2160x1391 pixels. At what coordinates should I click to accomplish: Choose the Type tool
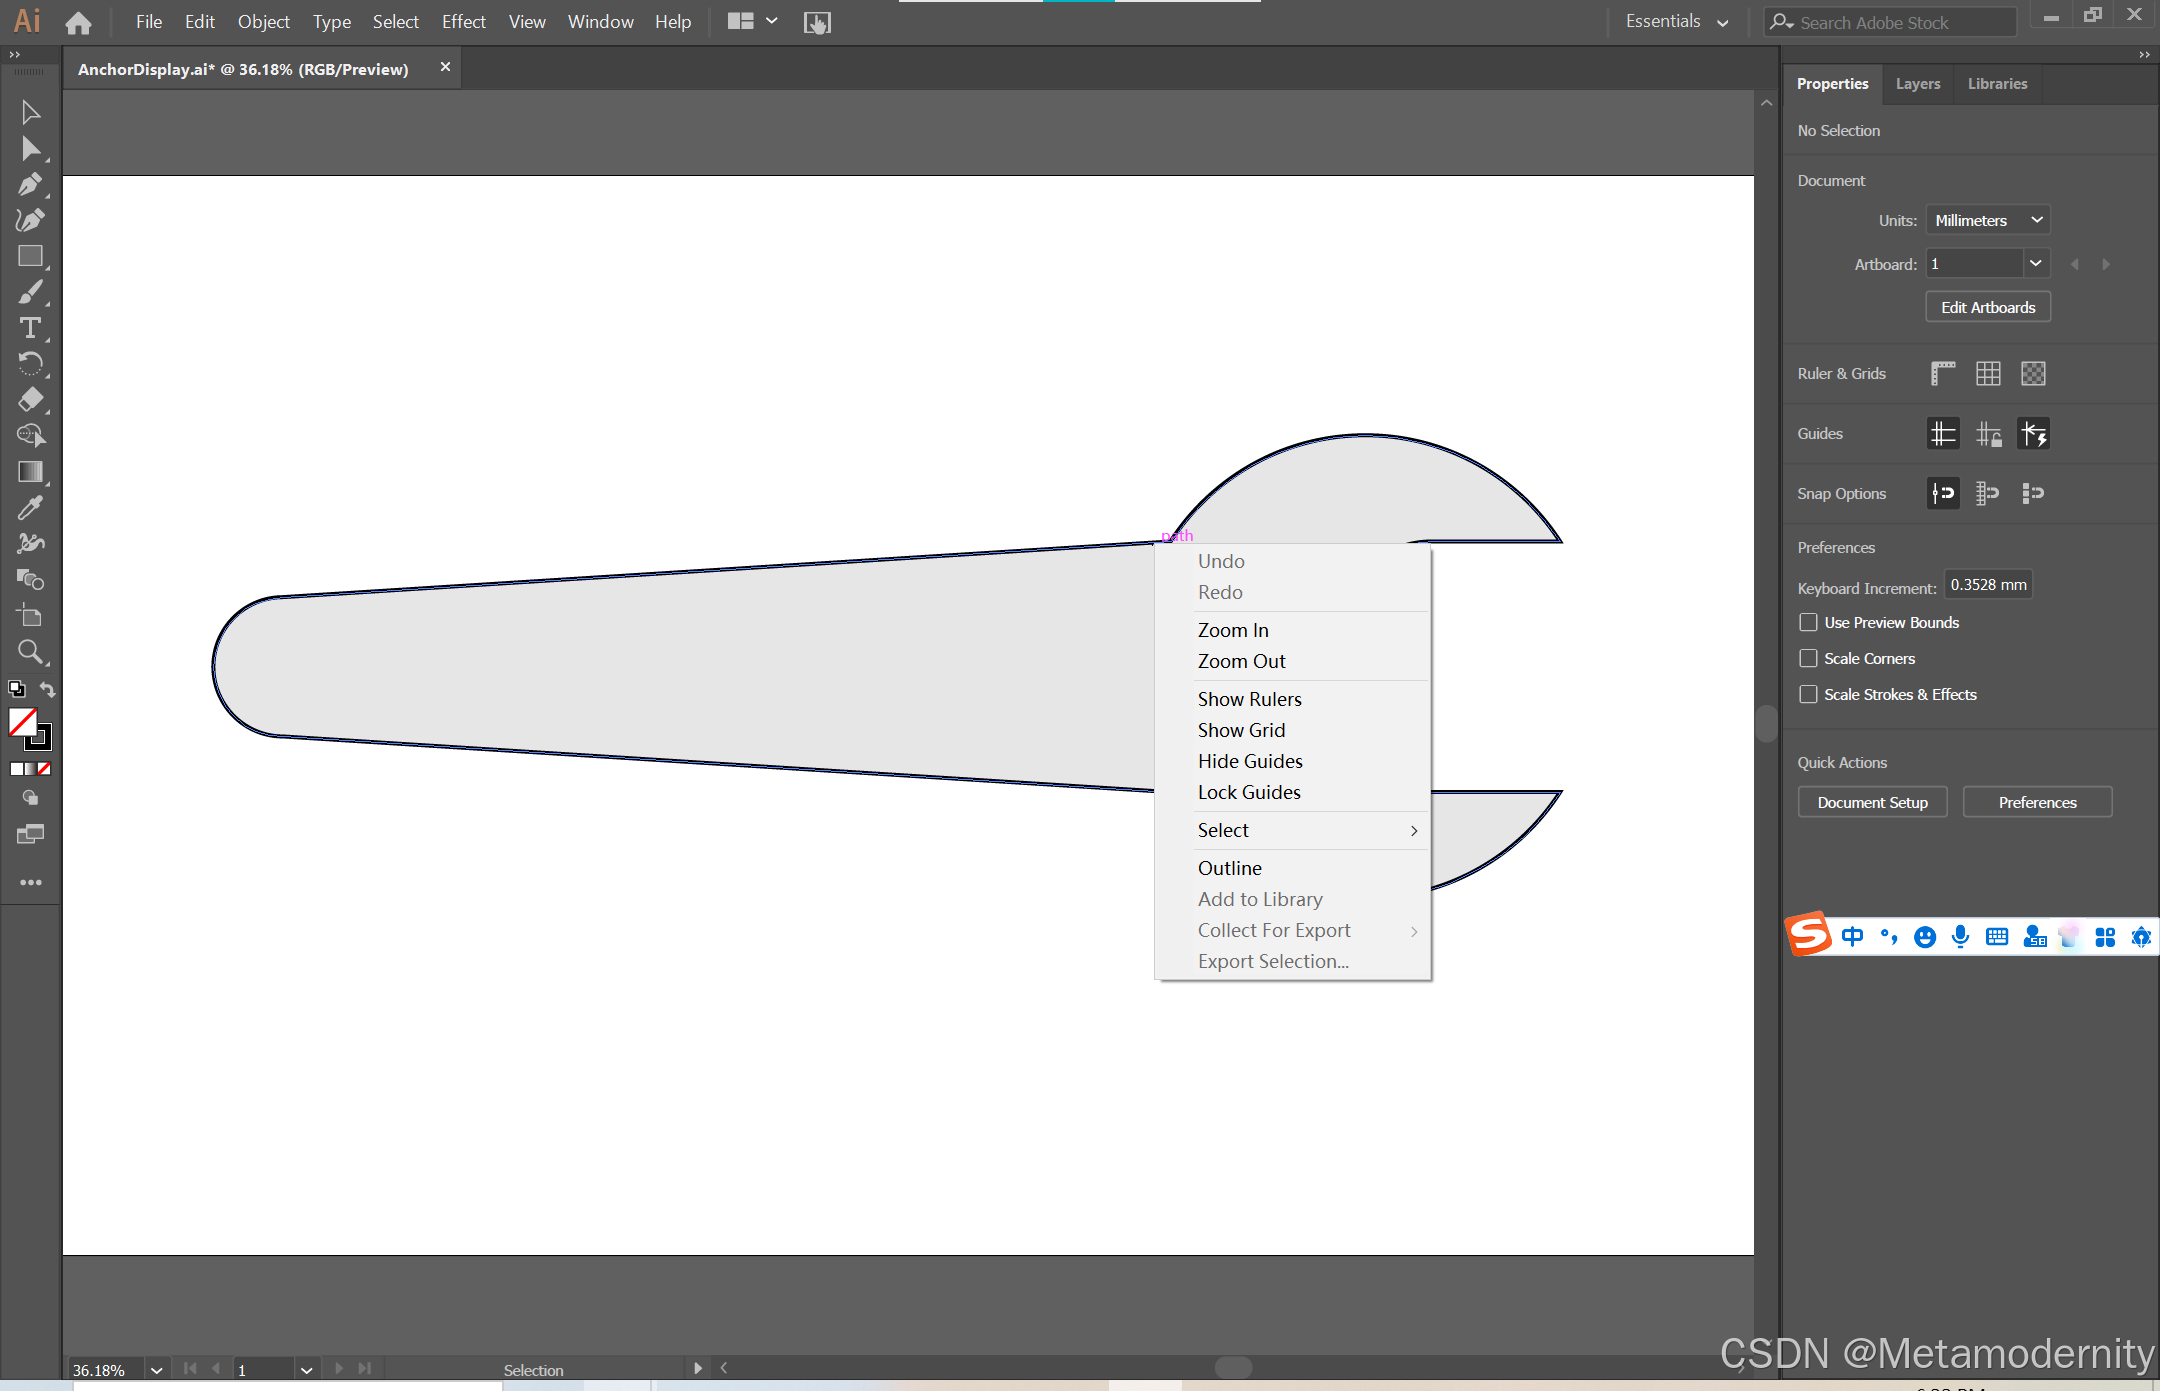point(30,328)
